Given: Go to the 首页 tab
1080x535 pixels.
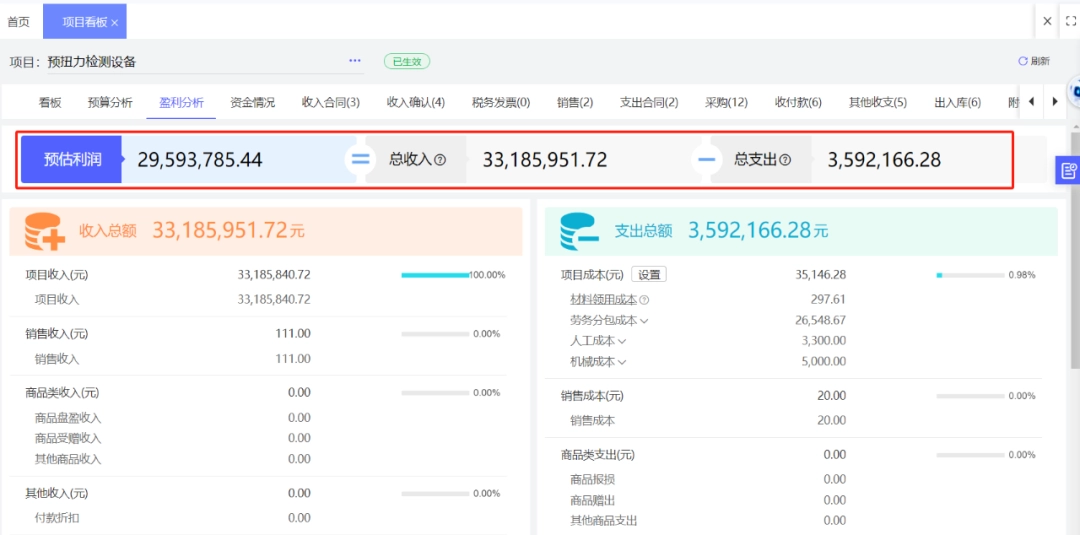Looking at the screenshot, I should (x=18, y=21).
